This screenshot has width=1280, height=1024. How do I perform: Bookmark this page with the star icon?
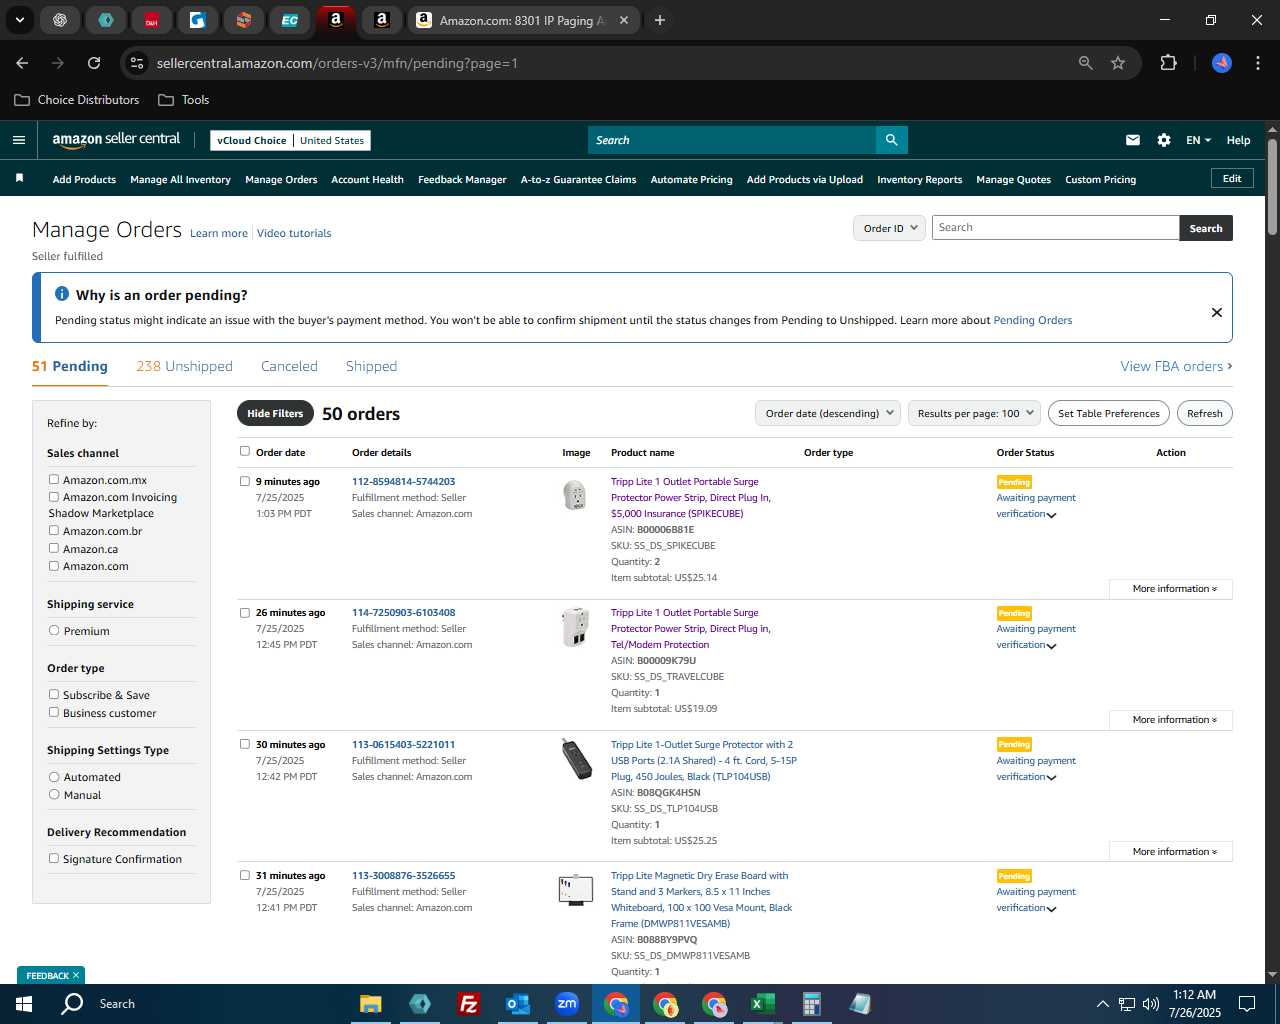pos(1118,63)
